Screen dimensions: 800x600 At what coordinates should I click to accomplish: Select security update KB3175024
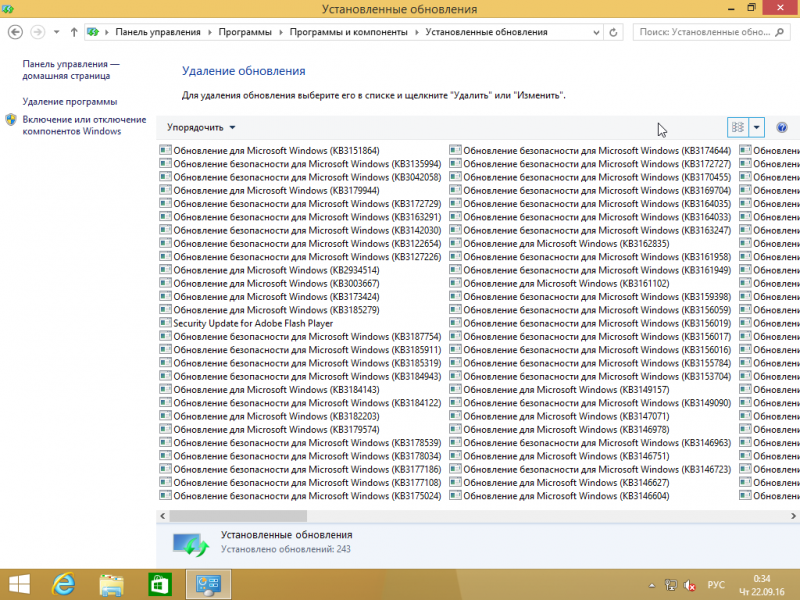click(300, 495)
